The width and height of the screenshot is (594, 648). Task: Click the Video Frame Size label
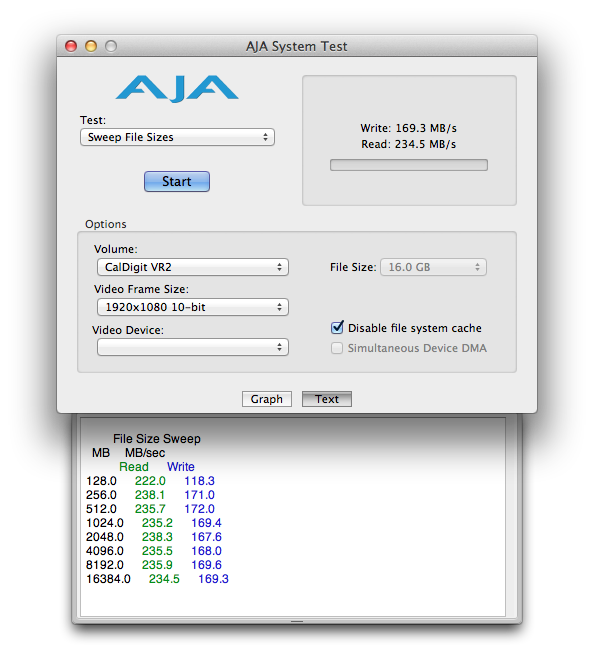click(141, 289)
